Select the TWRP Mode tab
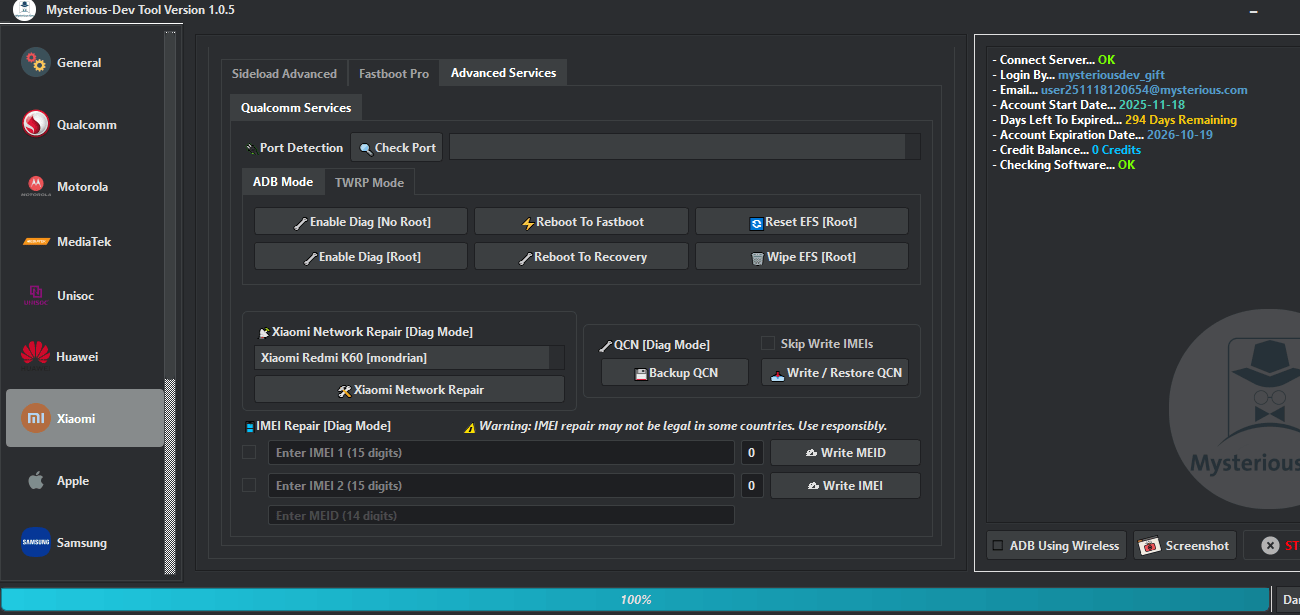1300x615 pixels. pos(369,182)
